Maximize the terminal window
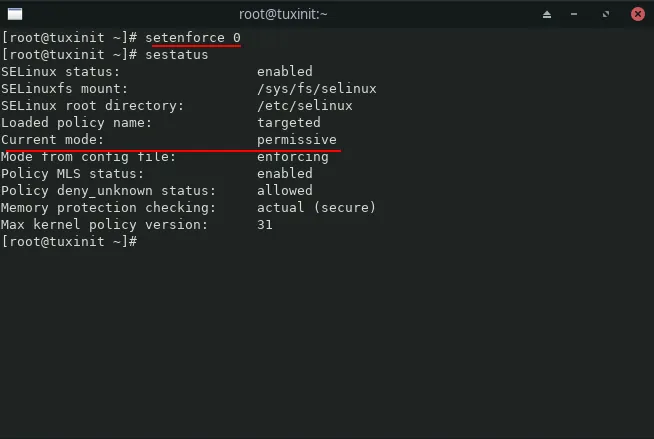The width and height of the screenshot is (654, 439). coord(606,14)
